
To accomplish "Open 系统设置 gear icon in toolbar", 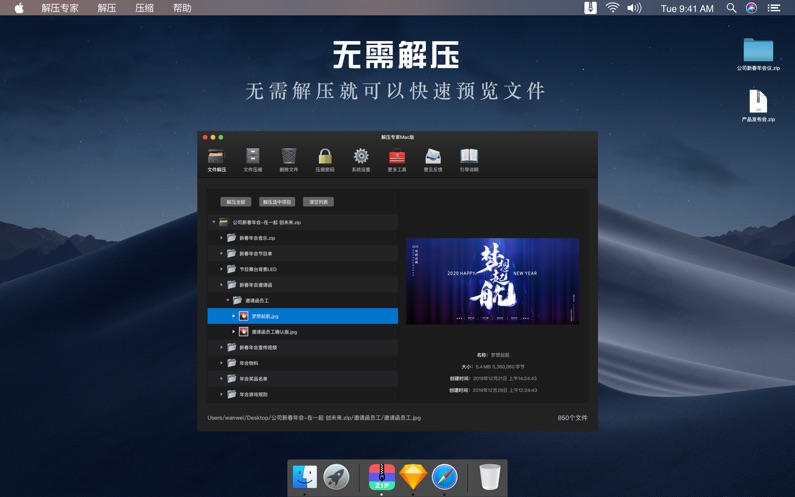I will tap(361, 157).
